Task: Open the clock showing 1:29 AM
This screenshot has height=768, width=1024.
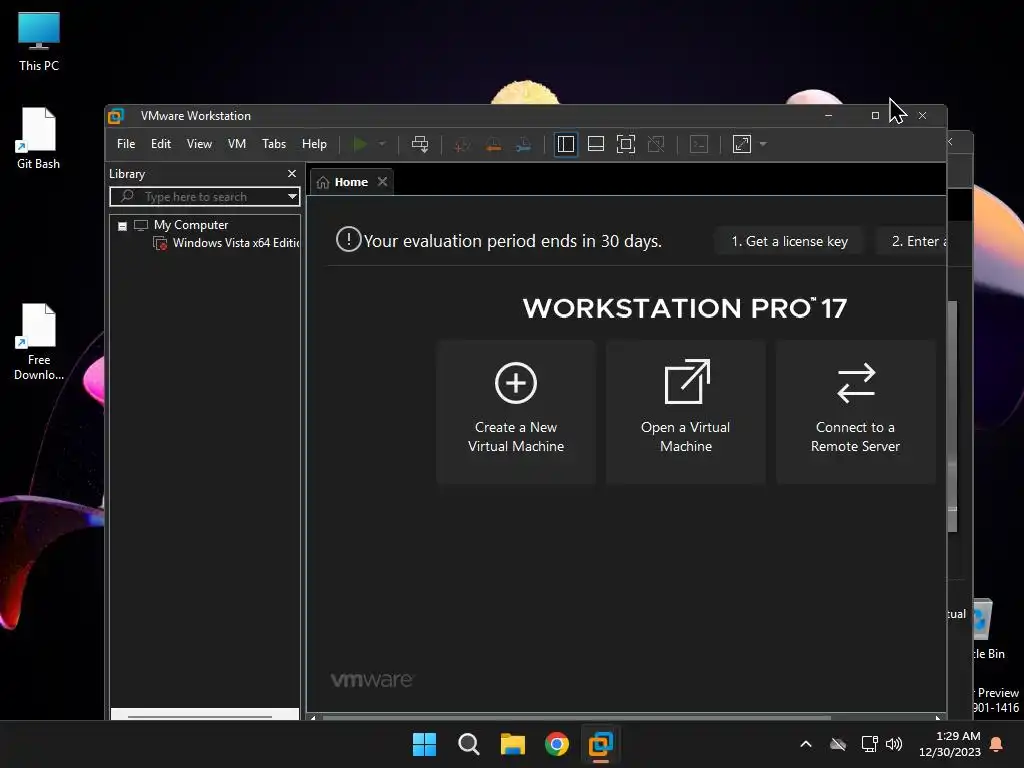Action: point(950,744)
